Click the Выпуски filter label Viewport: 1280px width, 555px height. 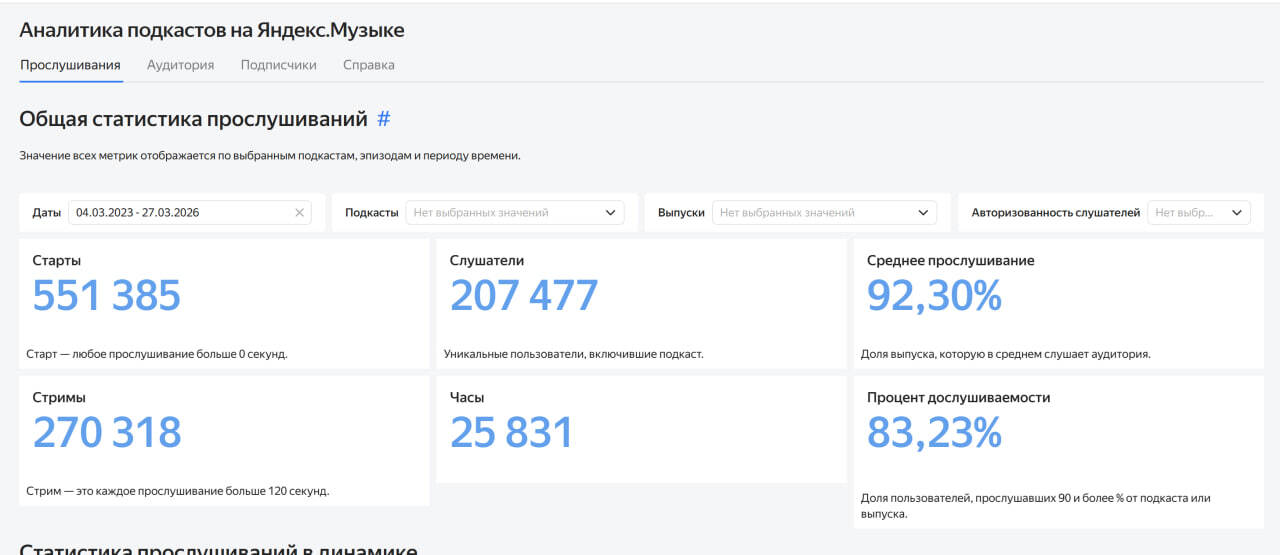point(682,212)
